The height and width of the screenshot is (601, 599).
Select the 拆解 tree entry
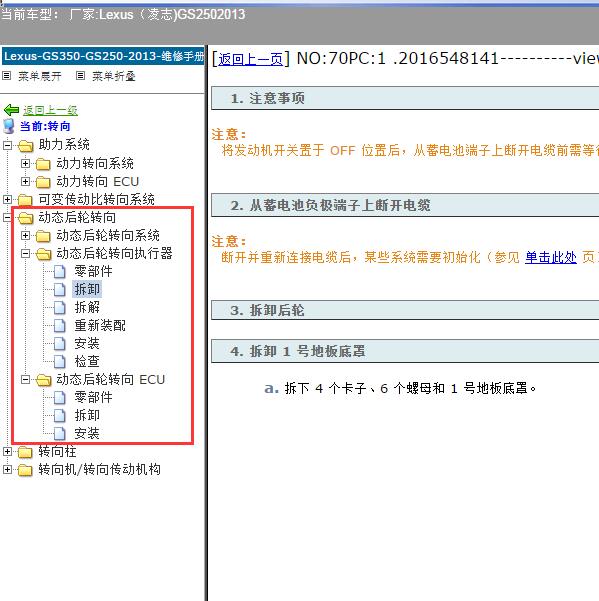point(87,307)
